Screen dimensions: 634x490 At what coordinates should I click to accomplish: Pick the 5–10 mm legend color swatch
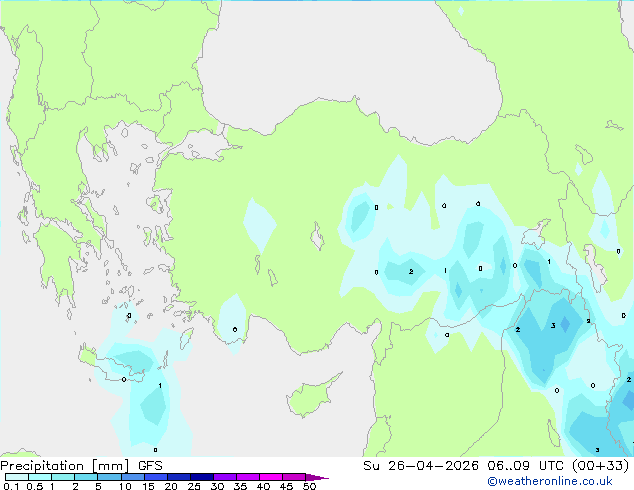pyautogui.click(x=109, y=477)
